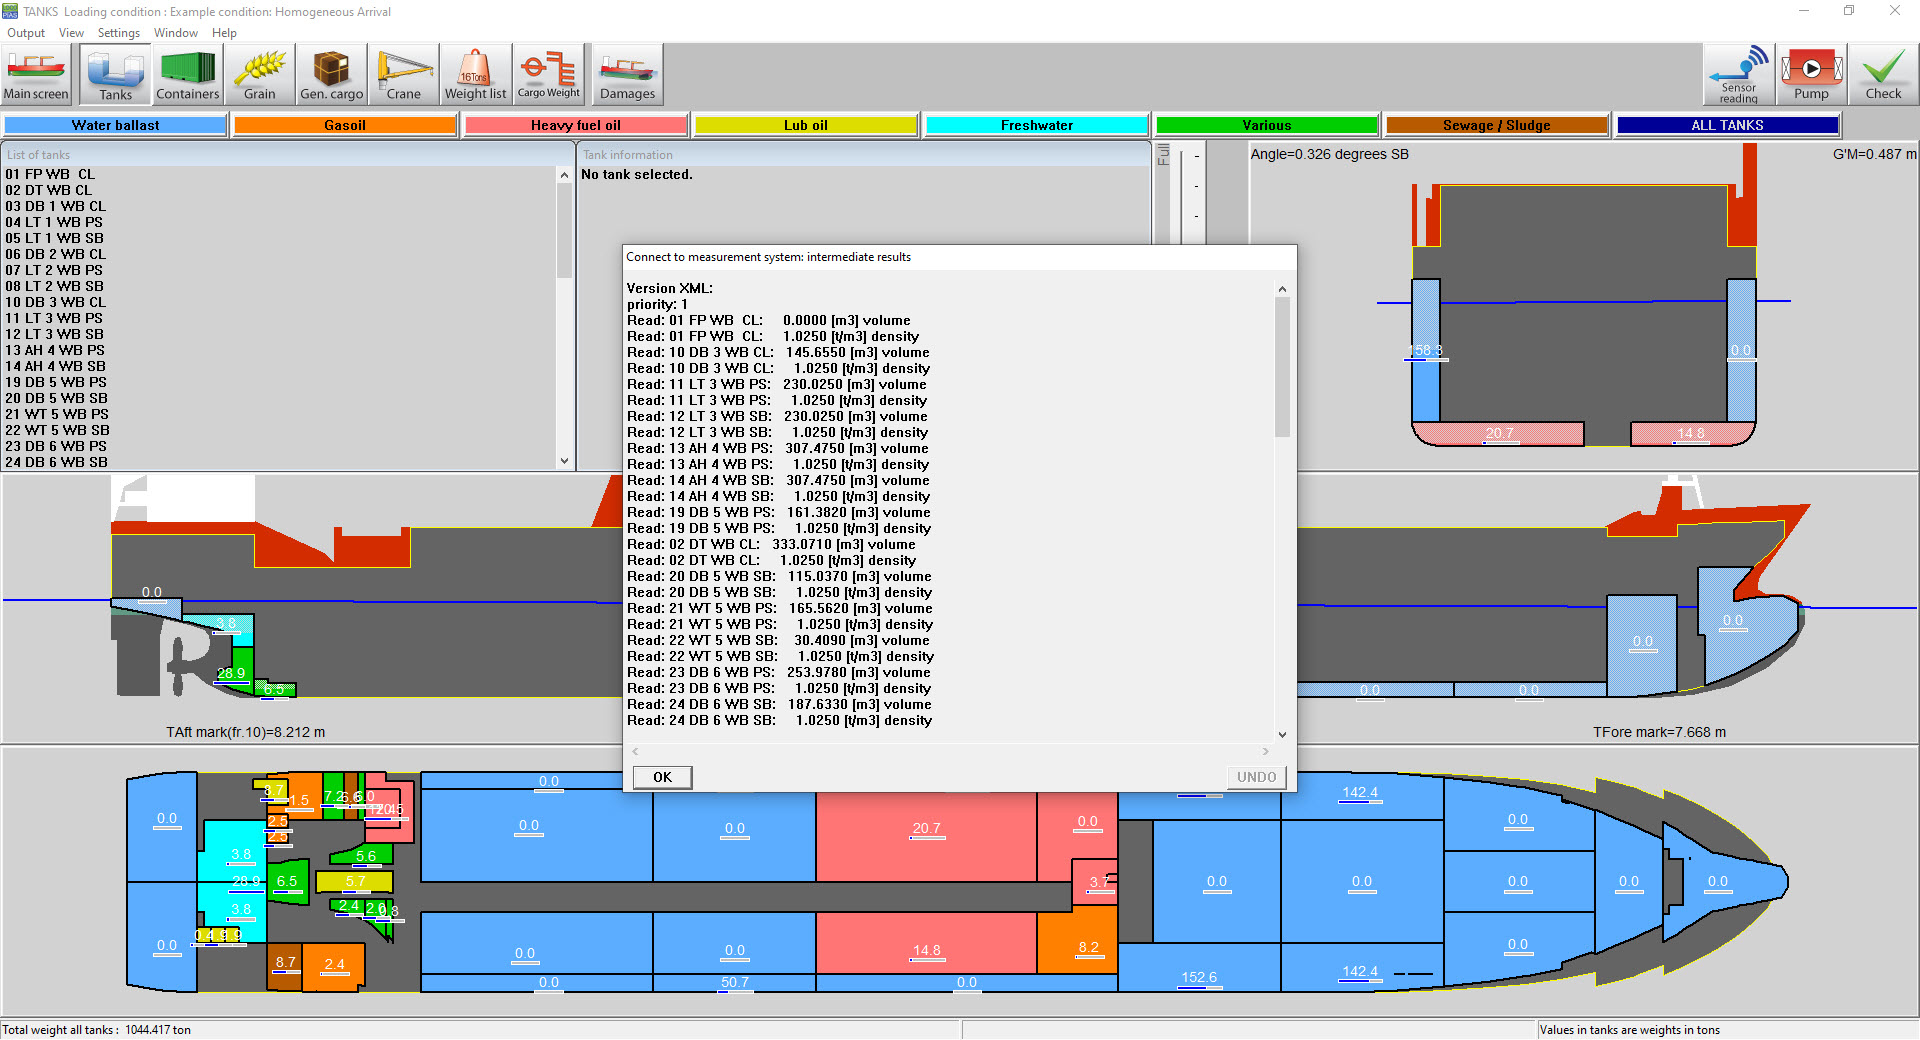Screen dimensions: 1920x1040
Task: Toggle Heavy fuel oil tank filter
Action: point(575,125)
